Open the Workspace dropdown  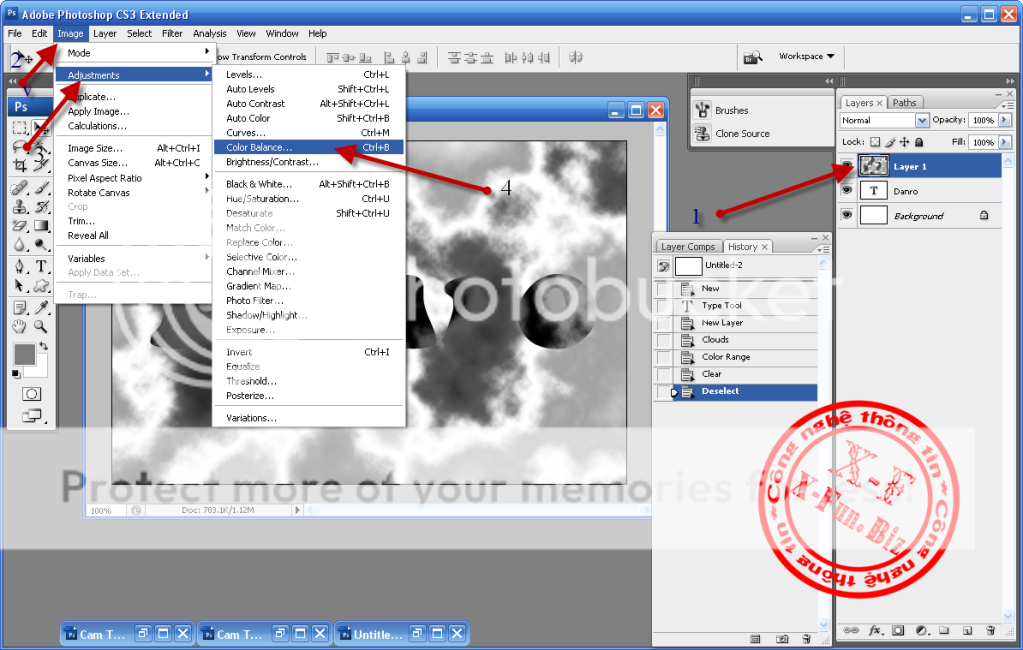[x=806, y=56]
